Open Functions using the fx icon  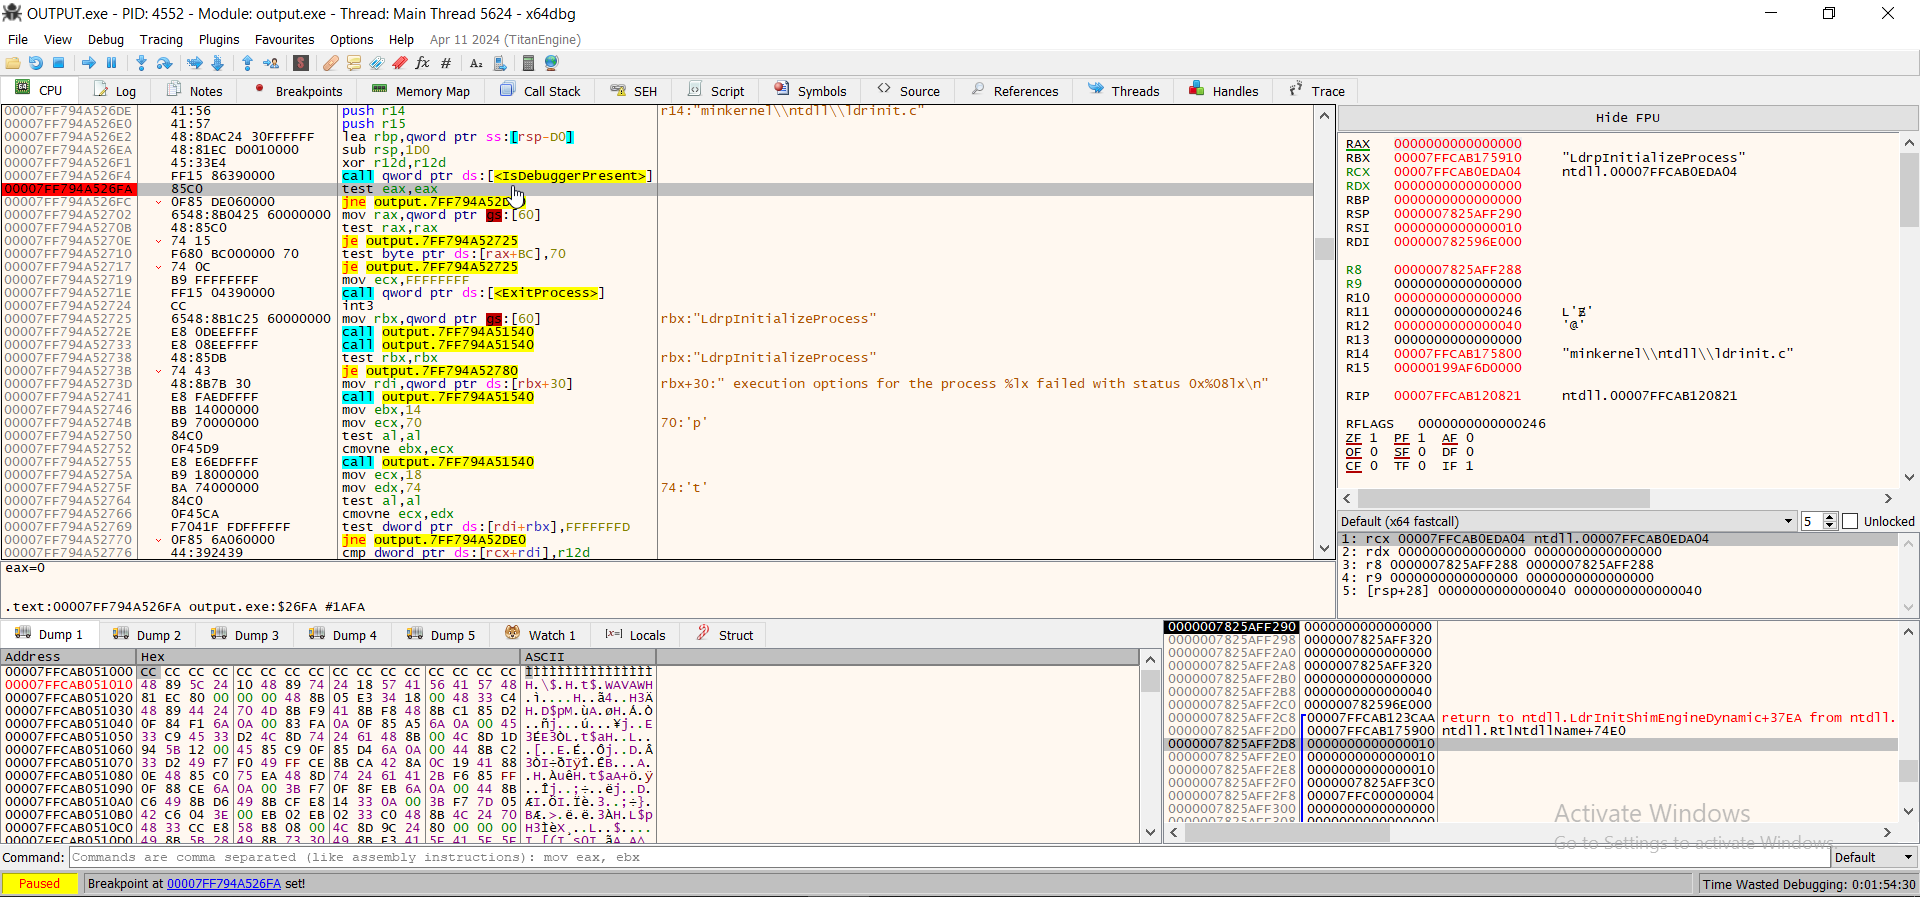[x=422, y=63]
